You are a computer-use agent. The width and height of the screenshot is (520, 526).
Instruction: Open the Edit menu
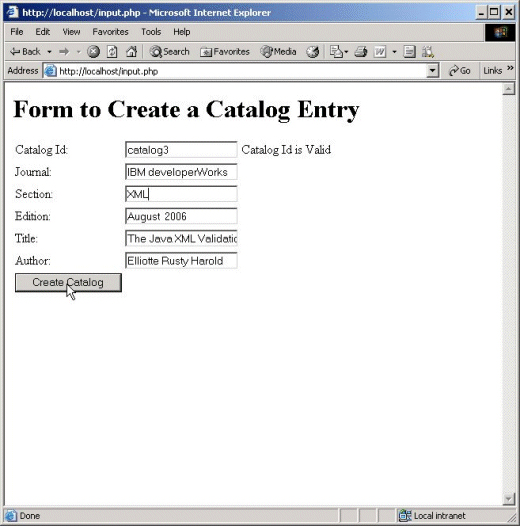(x=43, y=32)
